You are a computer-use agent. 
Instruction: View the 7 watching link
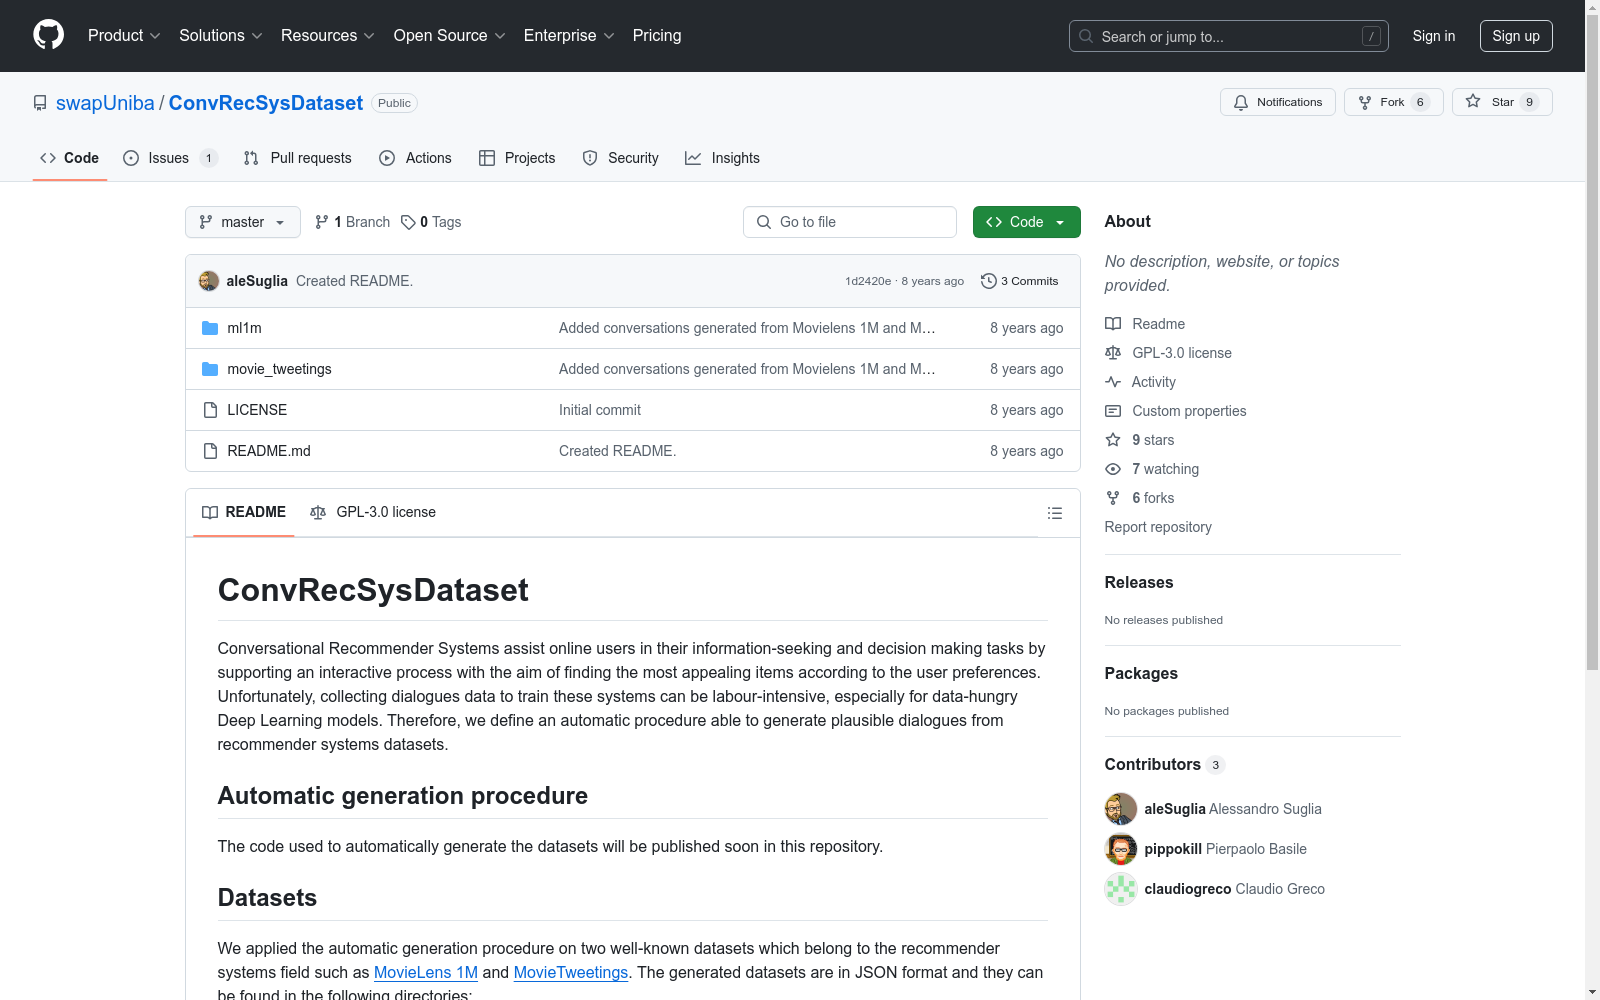click(x=1152, y=469)
